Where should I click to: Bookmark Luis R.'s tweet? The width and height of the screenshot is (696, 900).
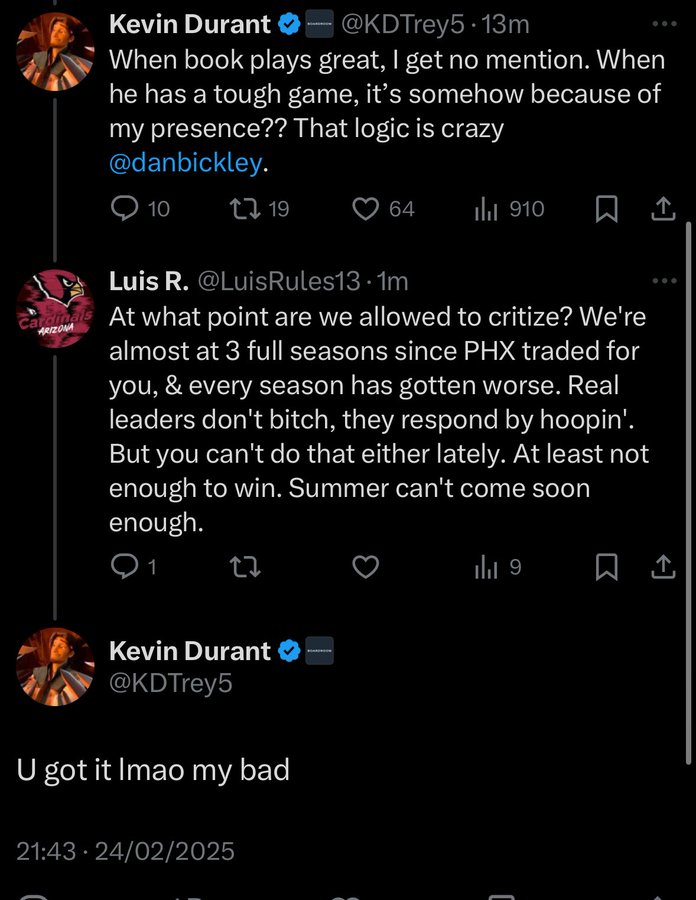point(606,567)
